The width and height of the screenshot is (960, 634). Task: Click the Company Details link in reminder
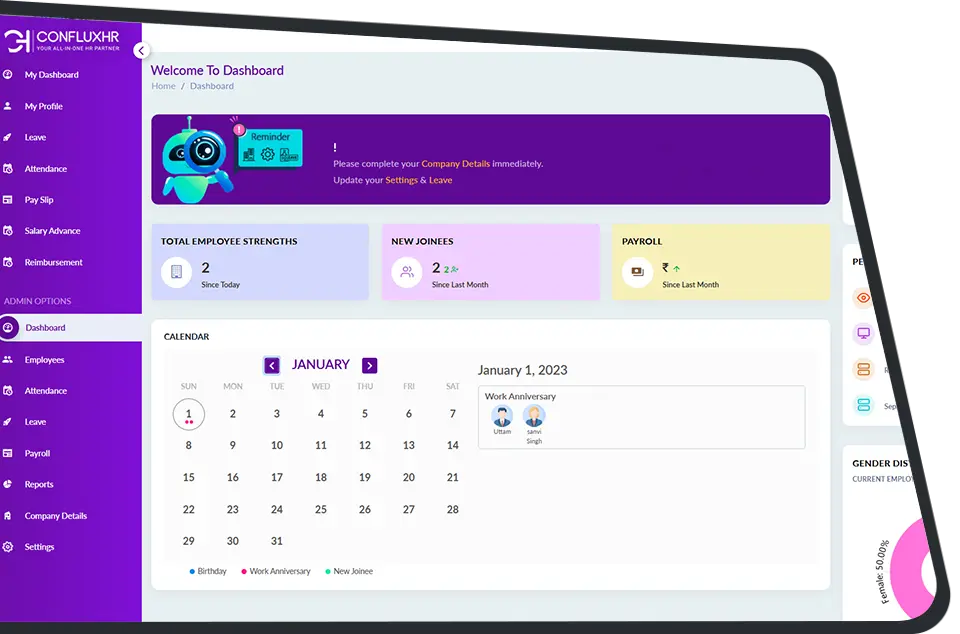[x=455, y=164]
